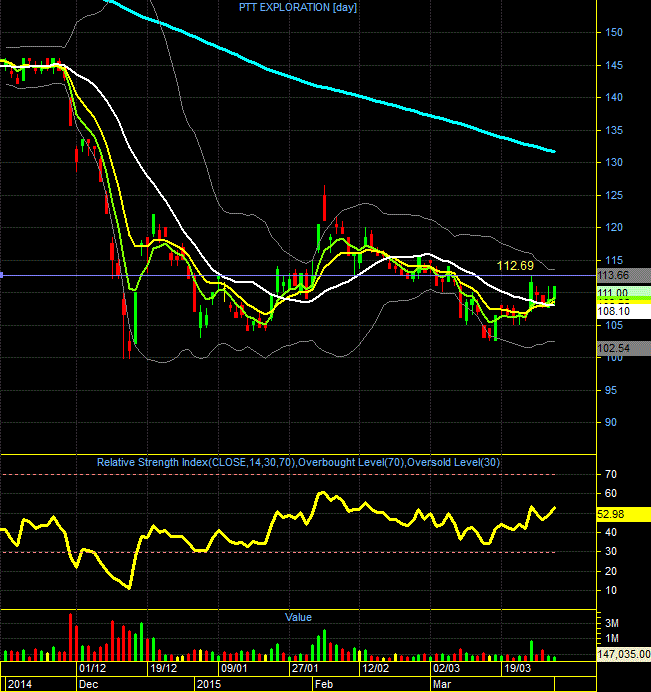
Task: Click RSI axis label 10
Action: coord(611,590)
